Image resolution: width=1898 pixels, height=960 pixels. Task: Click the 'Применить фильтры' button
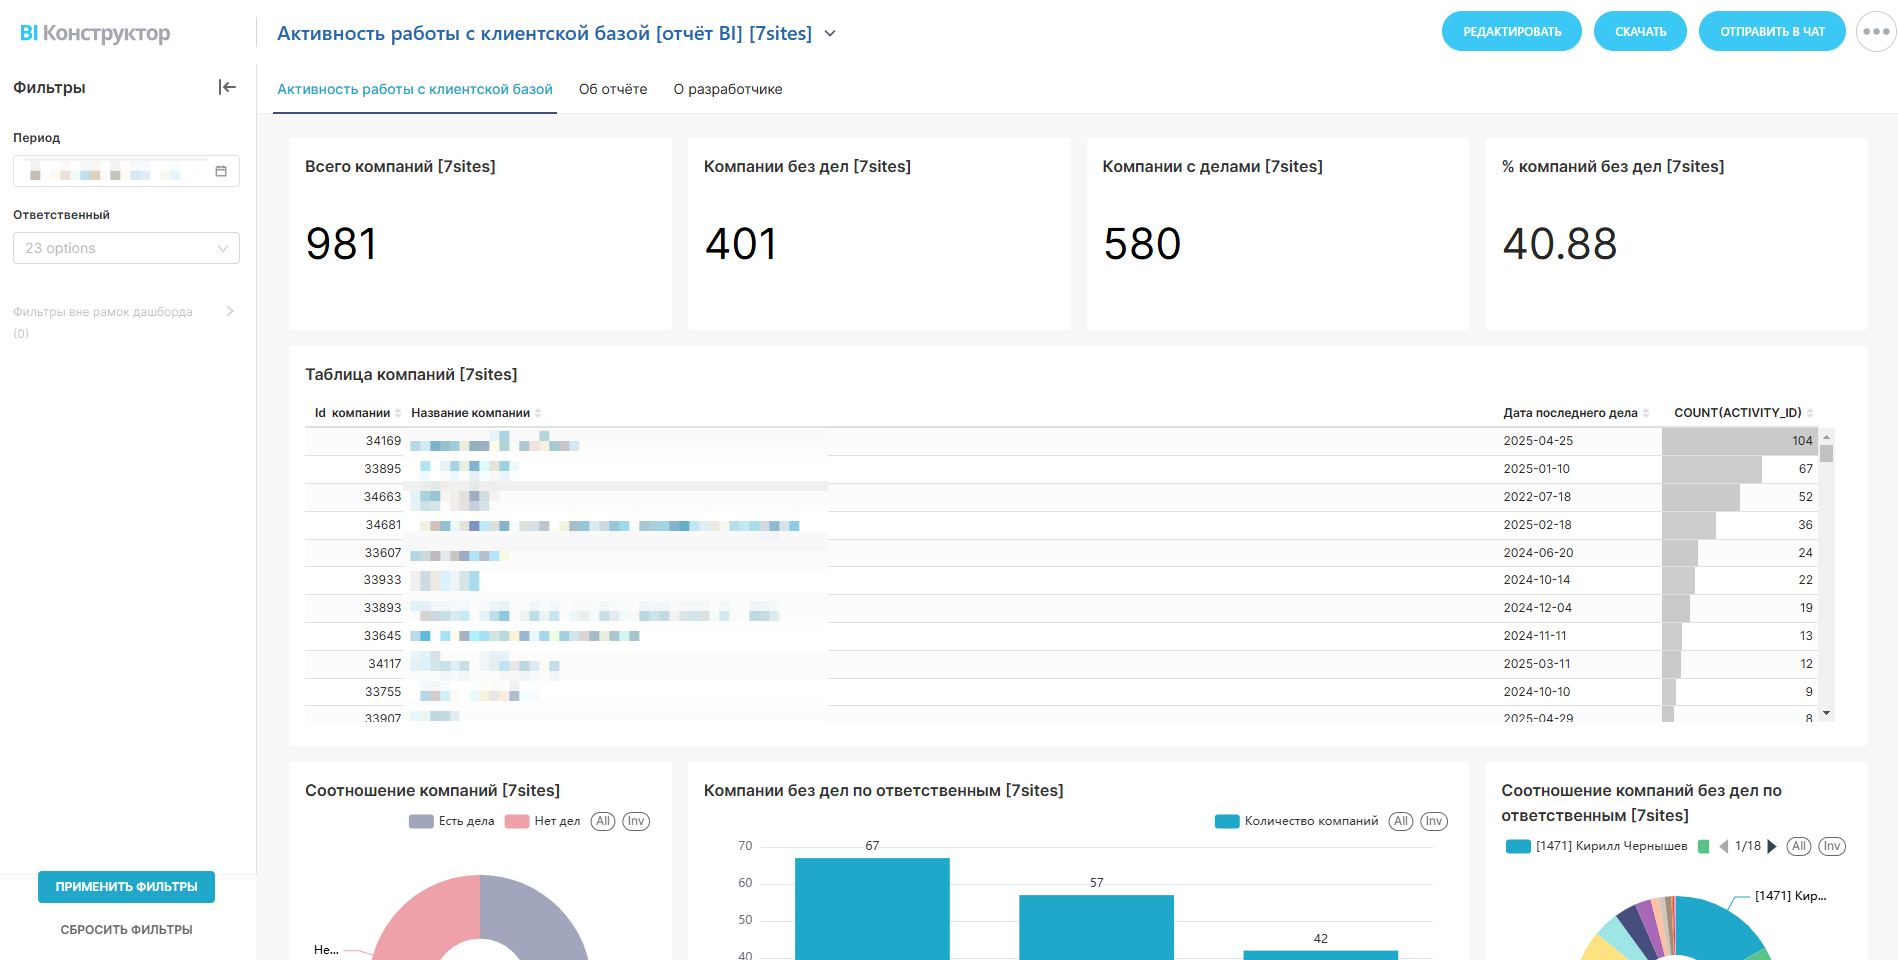click(x=126, y=886)
